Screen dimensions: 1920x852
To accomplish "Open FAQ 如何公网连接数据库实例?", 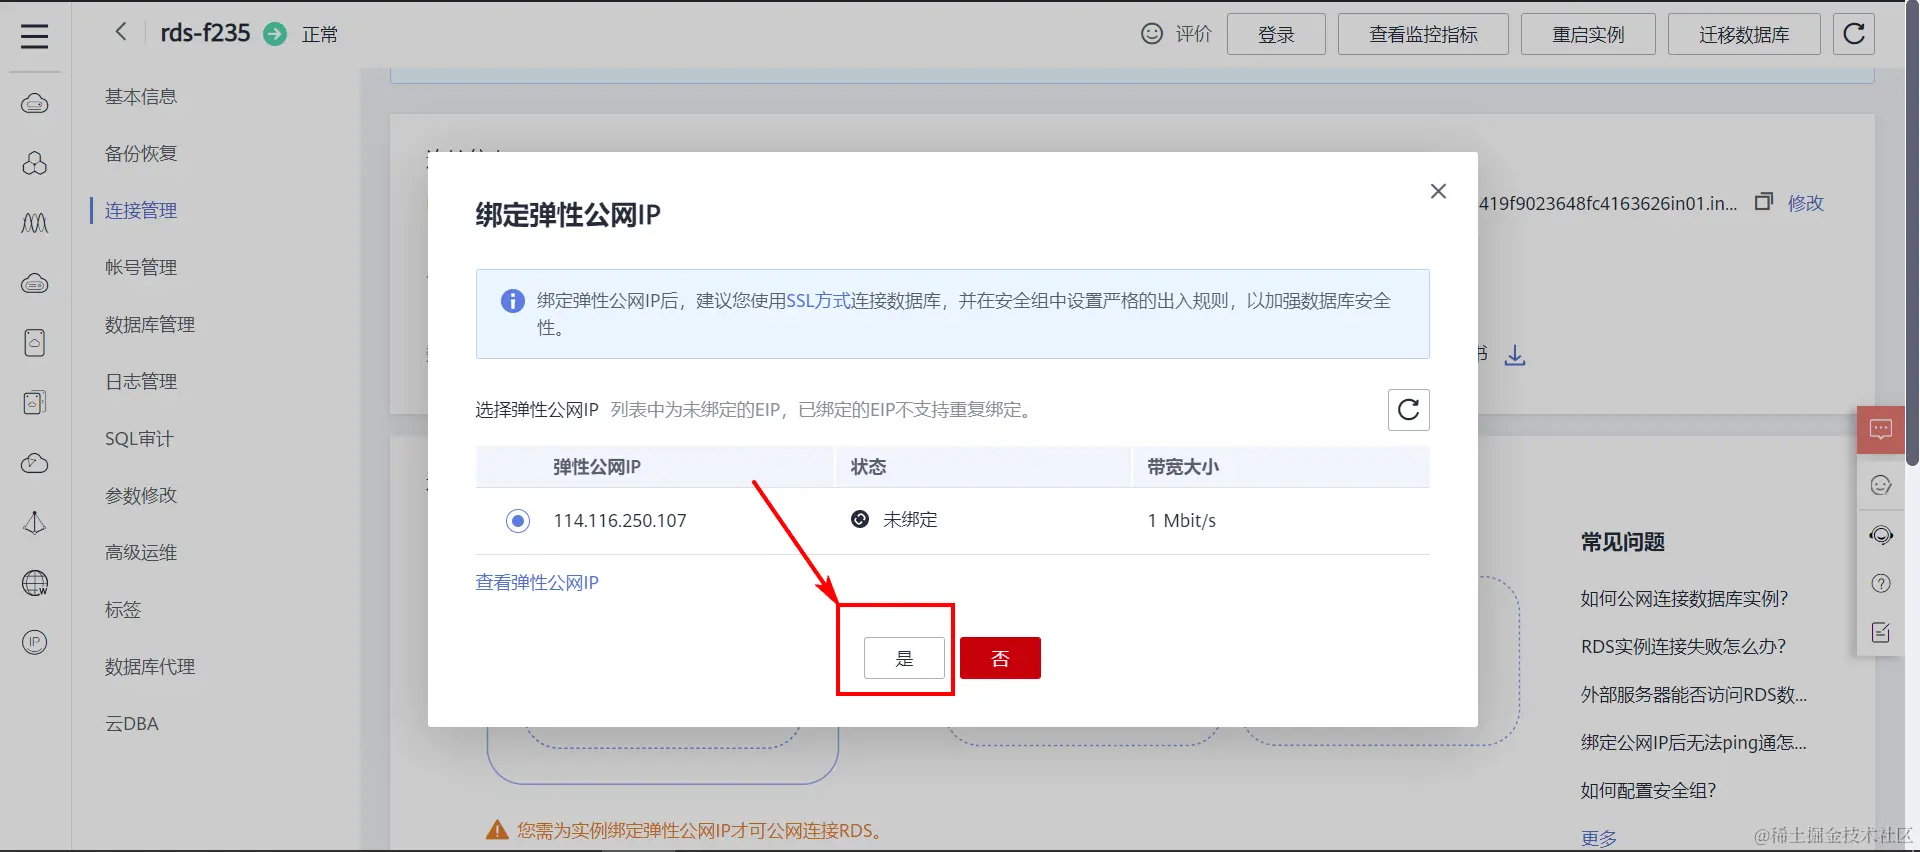I will (1684, 599).
